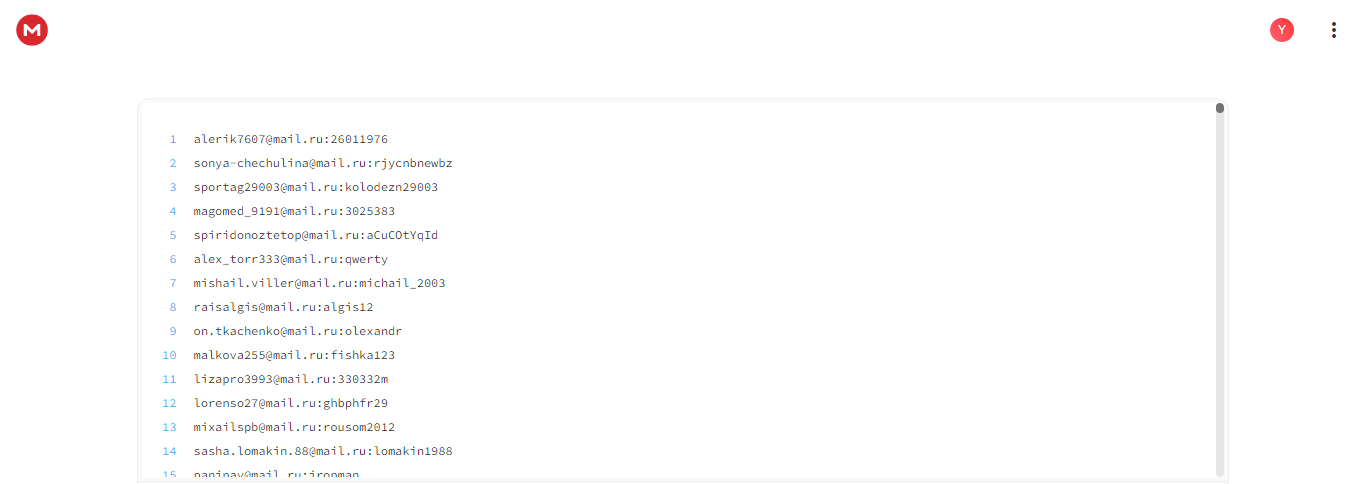This screenshot has width=1365, height=484.
Task: Open the MEGA logo home link
Action: (32, 30)
